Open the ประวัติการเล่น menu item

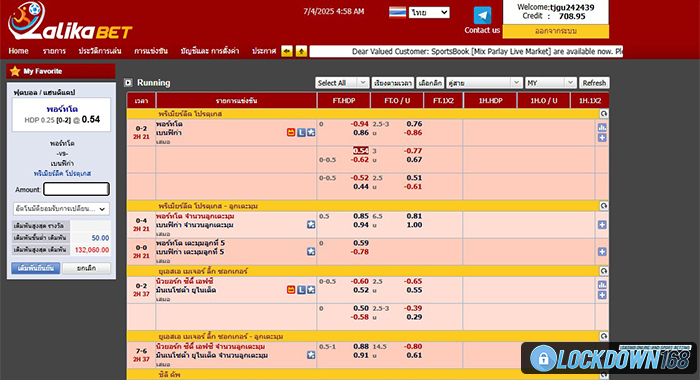click(x=100, y=51)
